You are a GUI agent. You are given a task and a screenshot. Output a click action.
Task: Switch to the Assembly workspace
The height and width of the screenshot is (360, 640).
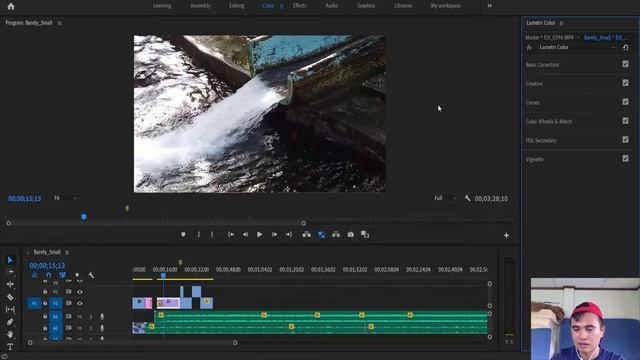200,6
